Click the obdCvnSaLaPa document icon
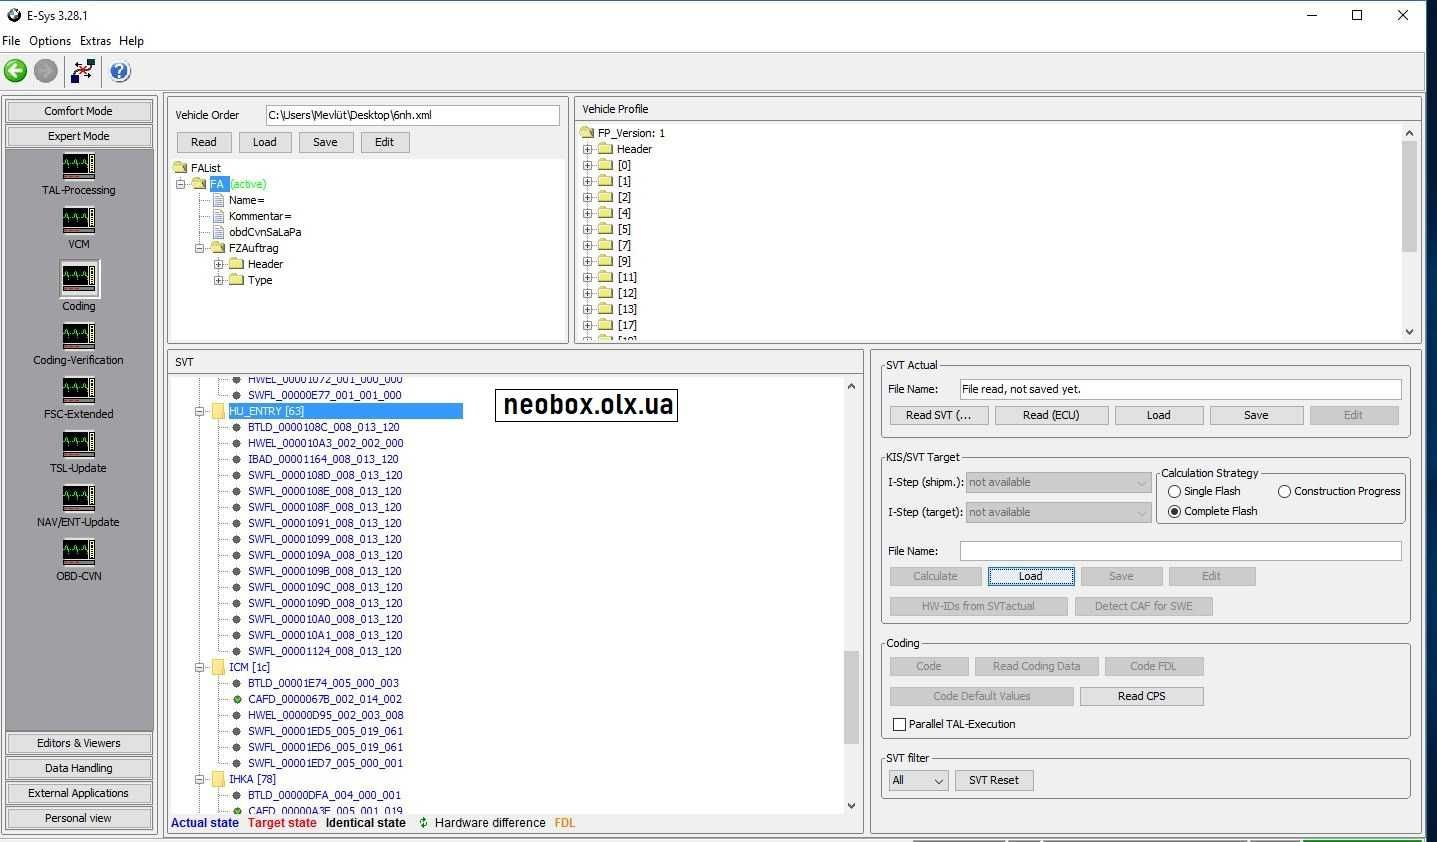The image size is (1437, 842). [219, 232]
